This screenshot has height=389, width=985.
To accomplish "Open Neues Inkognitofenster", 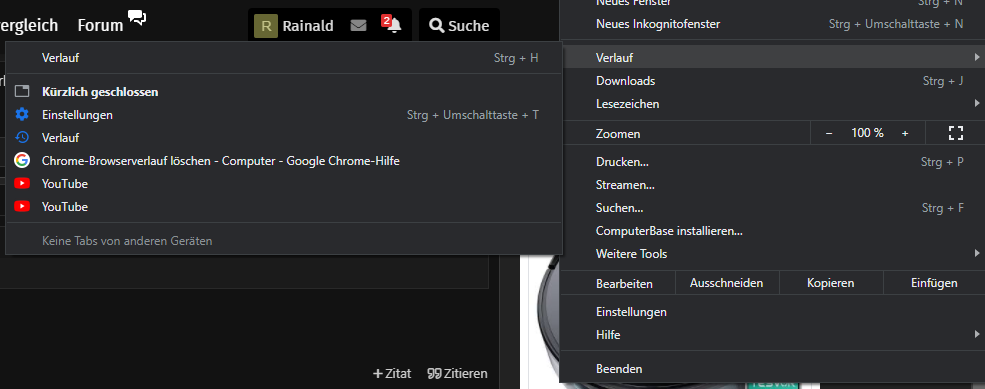I will coord(772,24).
